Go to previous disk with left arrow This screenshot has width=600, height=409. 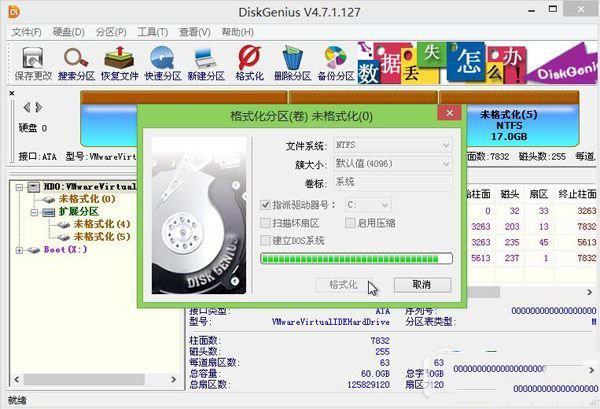pos(27,107)
